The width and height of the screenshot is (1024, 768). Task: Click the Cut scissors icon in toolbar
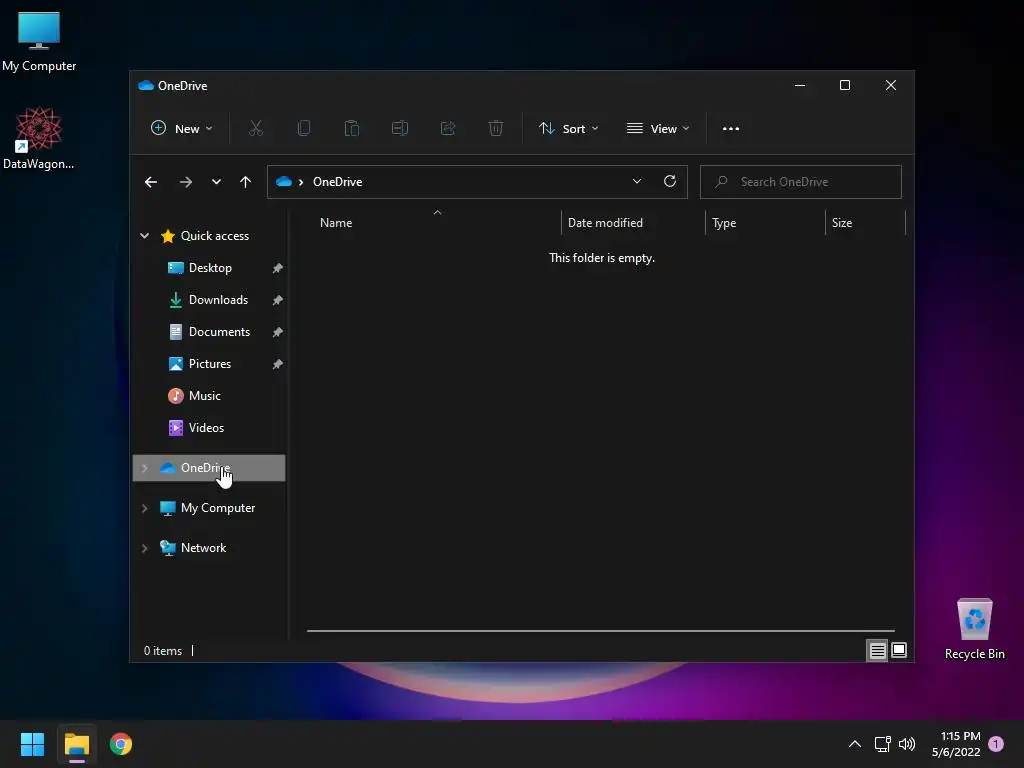(x=255, y=129)
